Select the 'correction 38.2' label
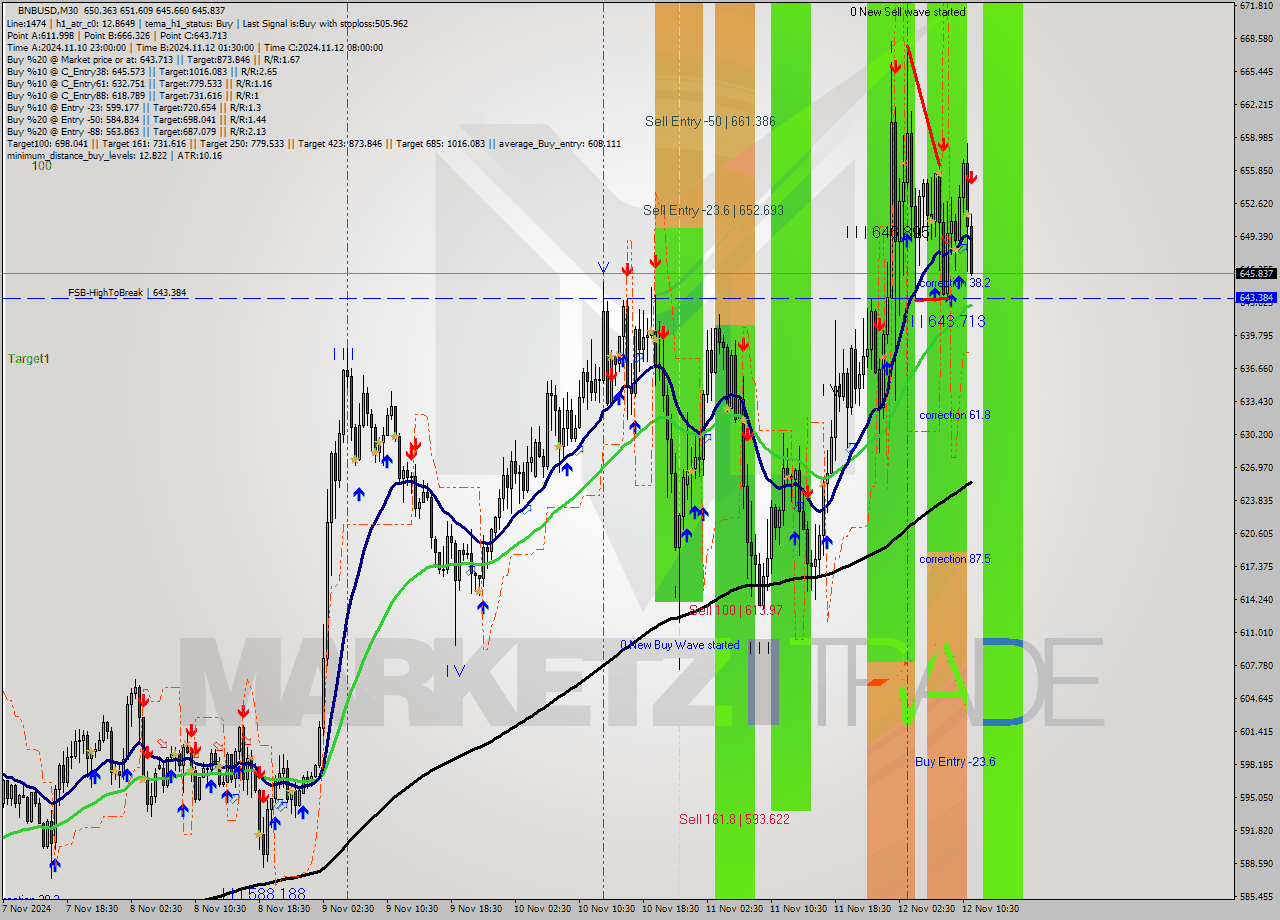1280x920 pixels. click(x=954, y=283)
